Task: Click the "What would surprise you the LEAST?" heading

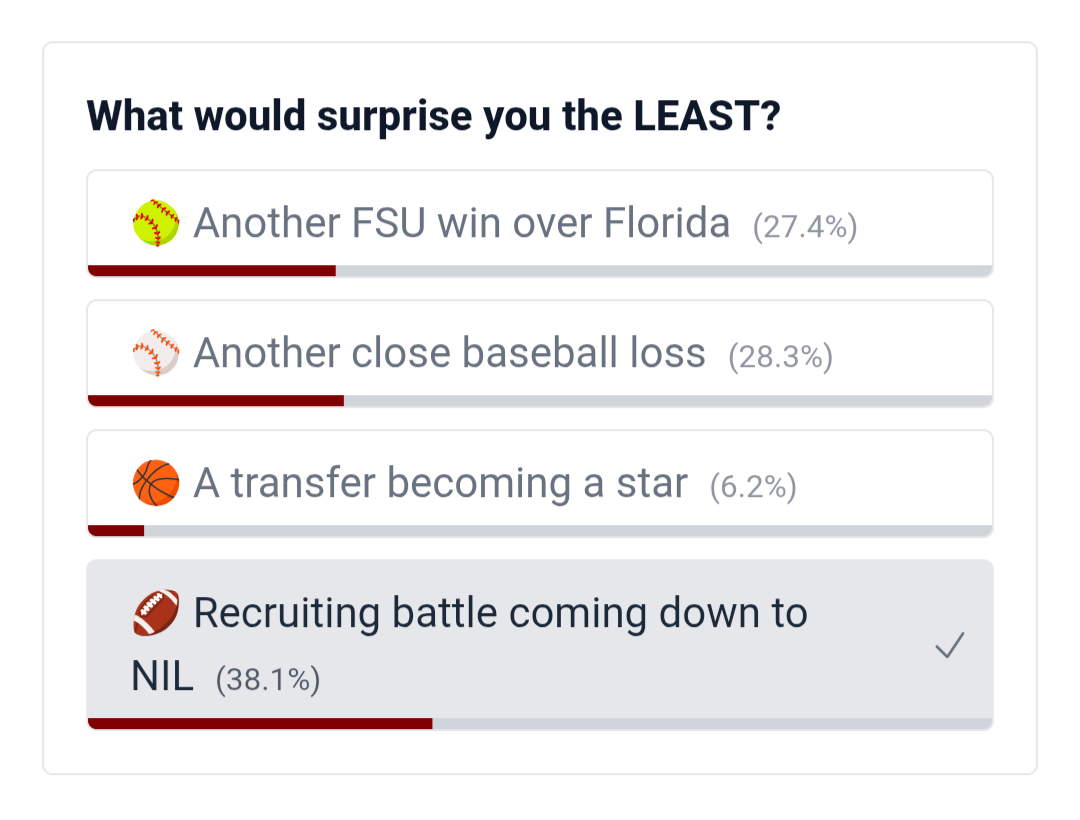Action: [x=433, y=117]
